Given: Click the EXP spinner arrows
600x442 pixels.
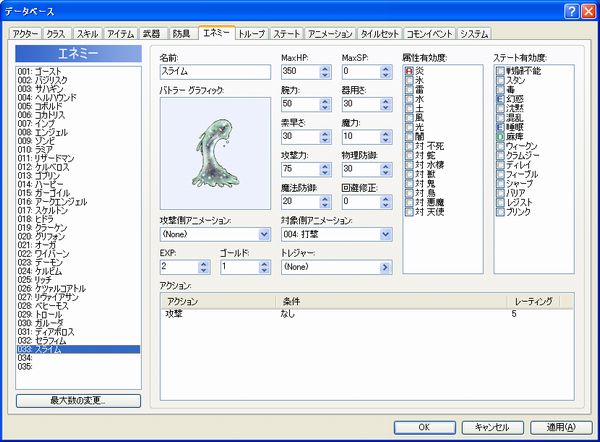Looking at the screenshot, I should (204, 267).
